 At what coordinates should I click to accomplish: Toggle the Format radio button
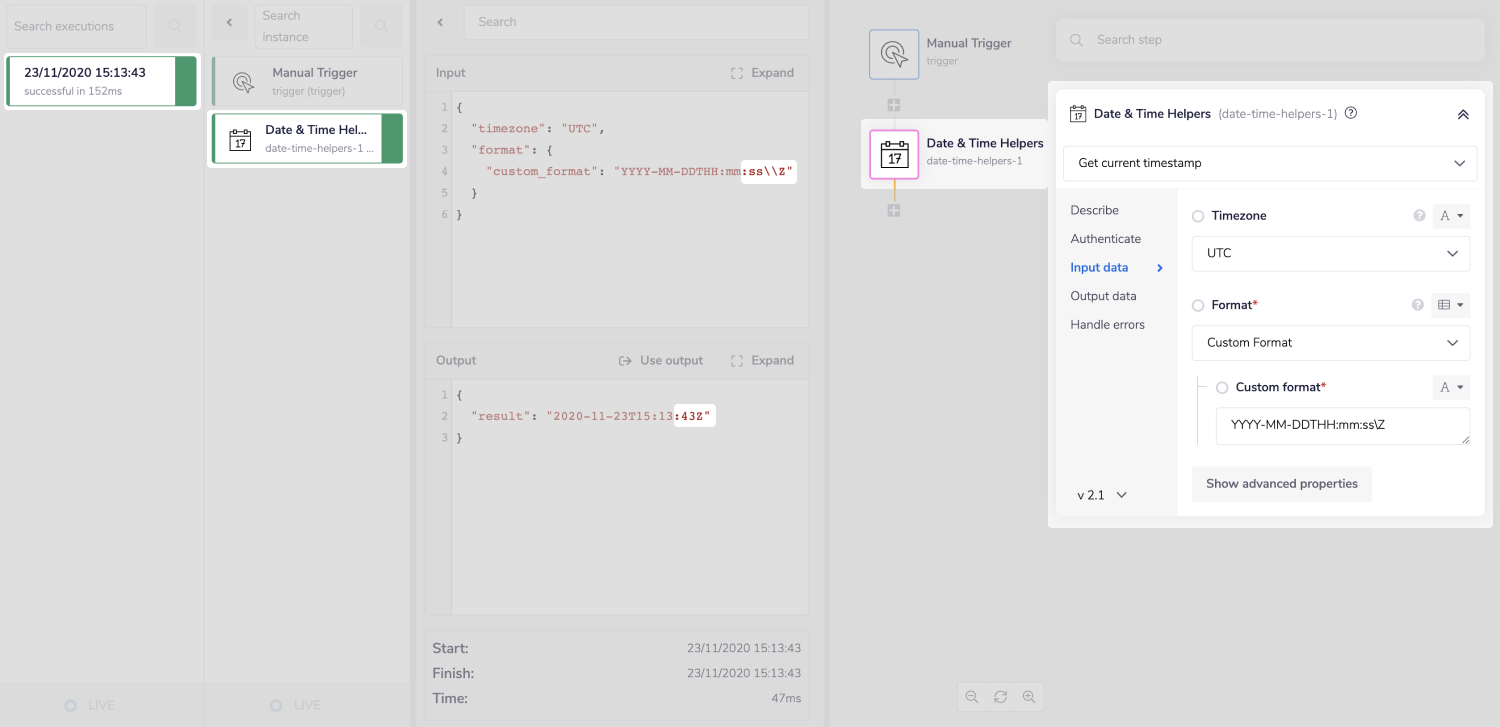[1198, 305]
